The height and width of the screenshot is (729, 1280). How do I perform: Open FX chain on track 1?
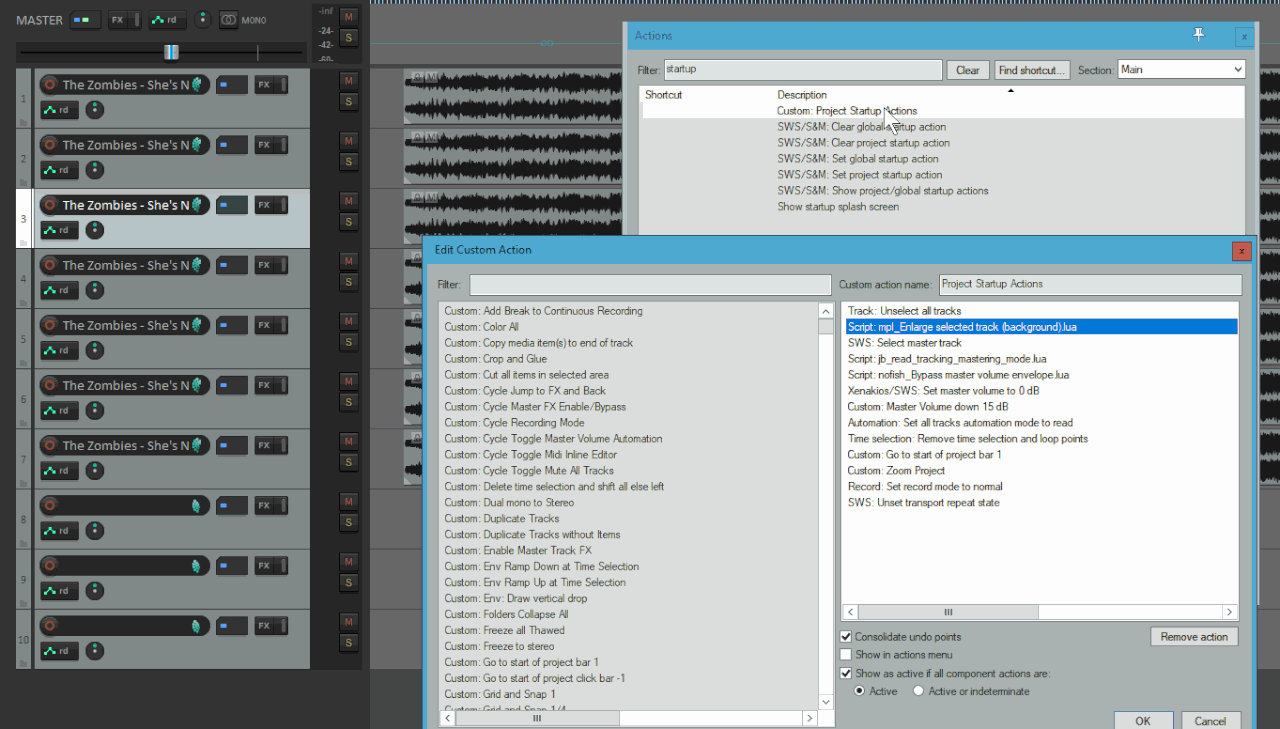tap(265, 85)
